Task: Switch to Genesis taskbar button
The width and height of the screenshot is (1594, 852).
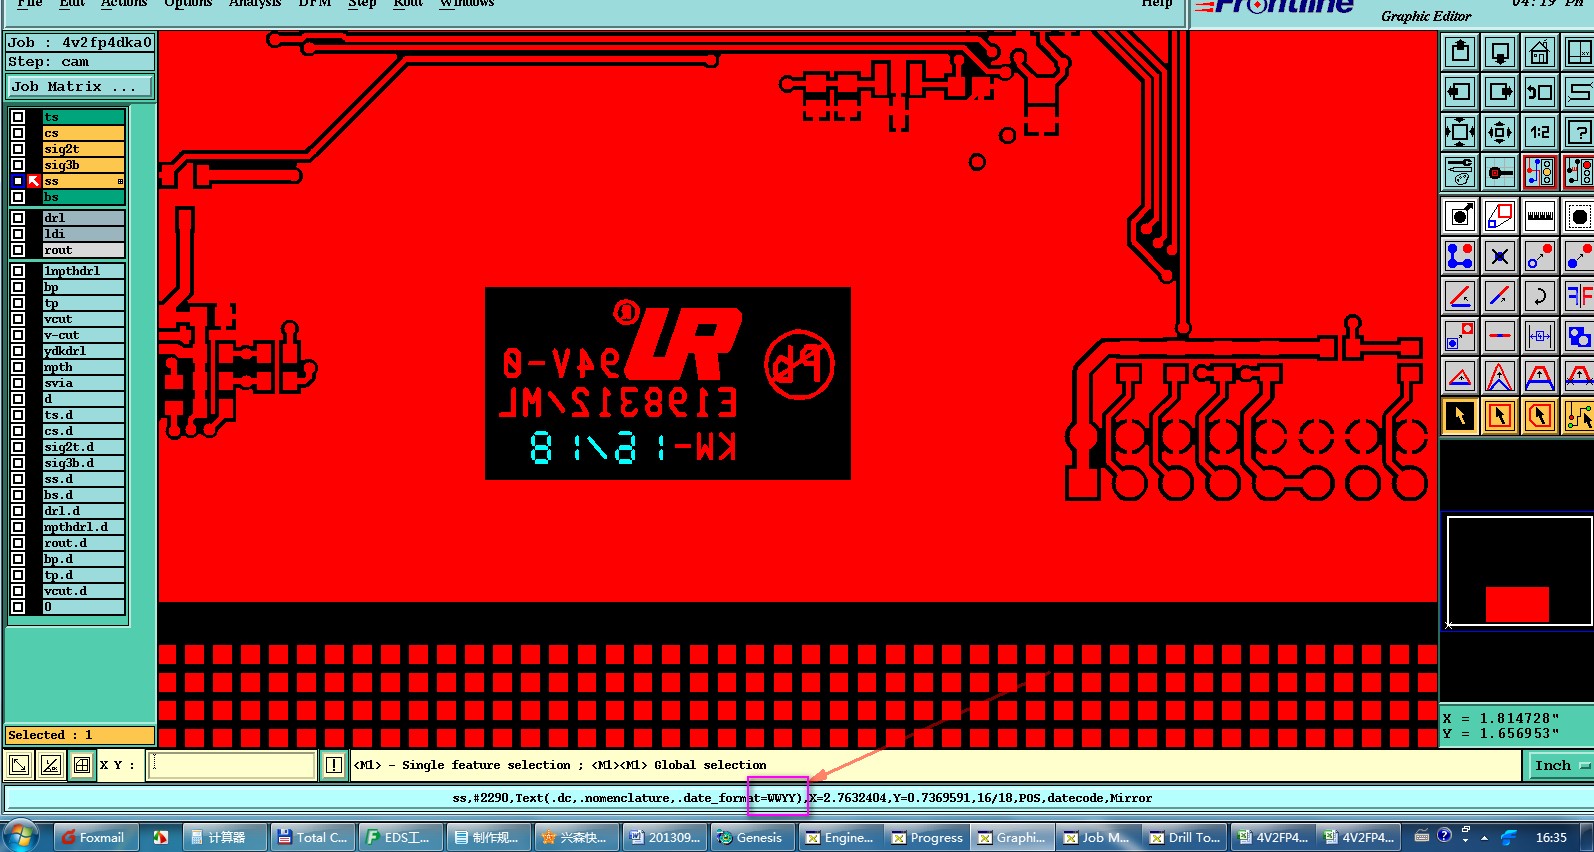Action: click(x=752, y=837)
